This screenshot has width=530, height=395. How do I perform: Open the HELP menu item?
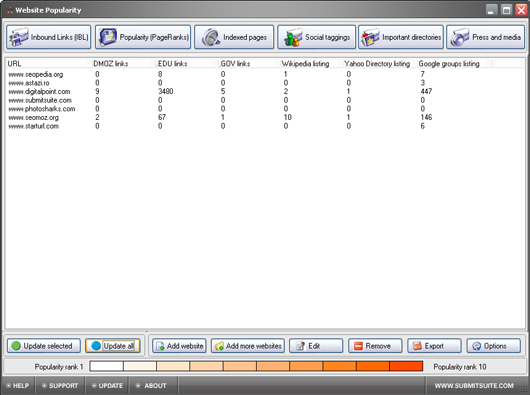(18, 386)
